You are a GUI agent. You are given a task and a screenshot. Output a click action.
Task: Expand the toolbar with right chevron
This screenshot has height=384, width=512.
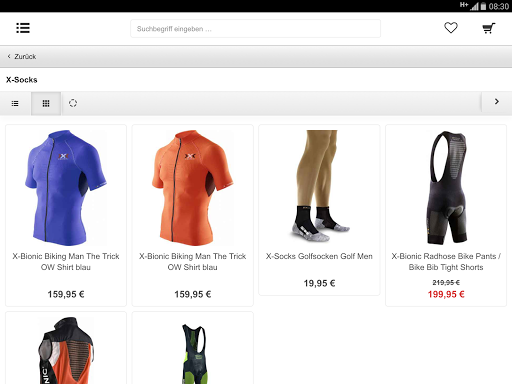(497, 102)
